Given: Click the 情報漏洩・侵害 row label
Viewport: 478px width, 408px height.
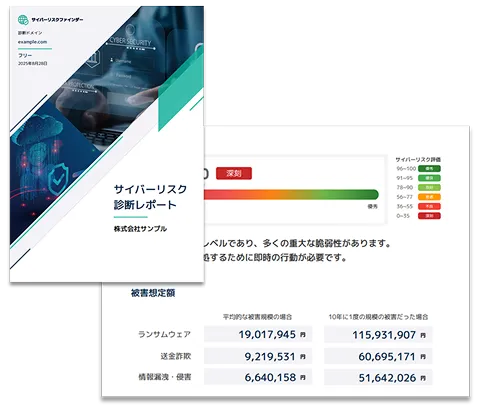Looking at the screenshot, I should point(165,377).
